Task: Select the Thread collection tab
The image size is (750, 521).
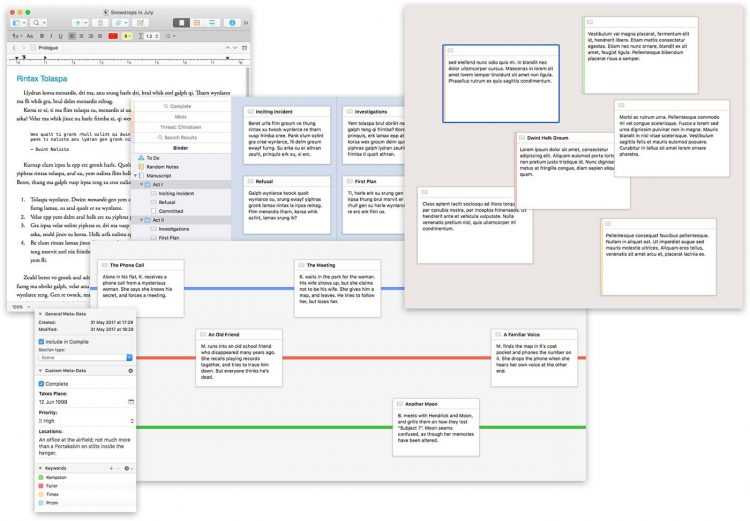Action: pyautogui.click(x=180, y=127)
